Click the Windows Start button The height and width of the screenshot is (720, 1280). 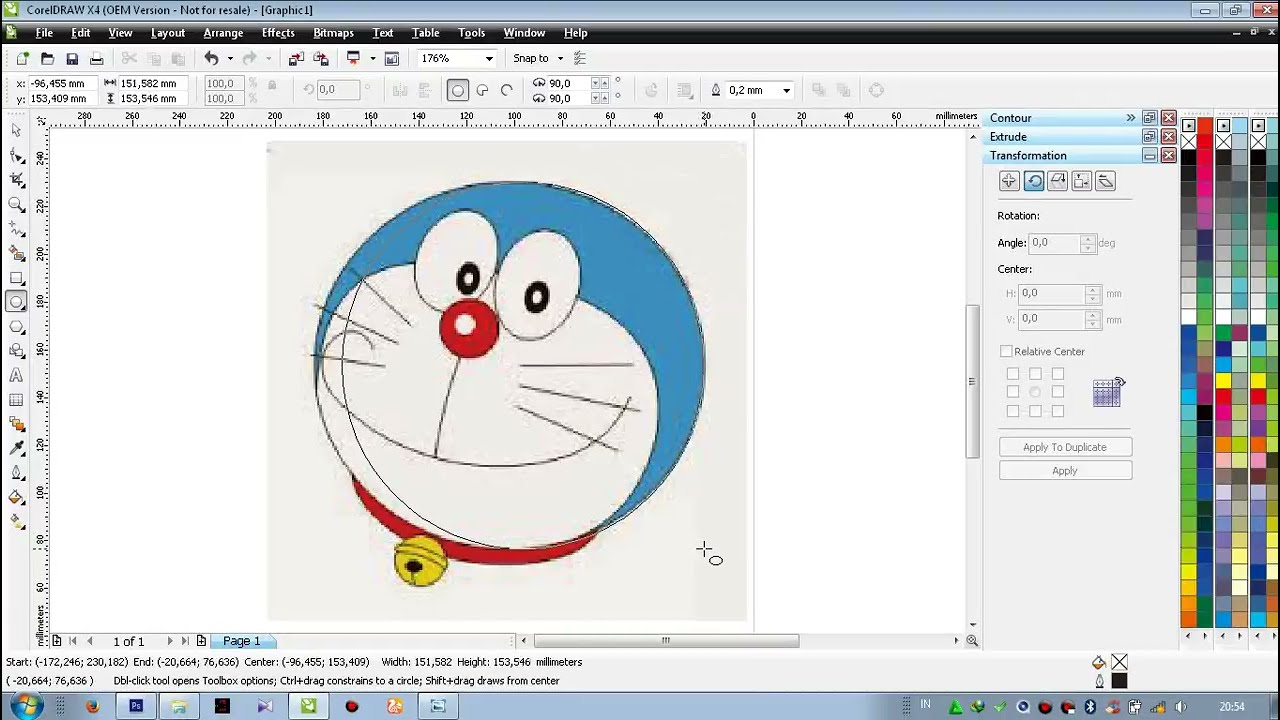tap(24, 706)
